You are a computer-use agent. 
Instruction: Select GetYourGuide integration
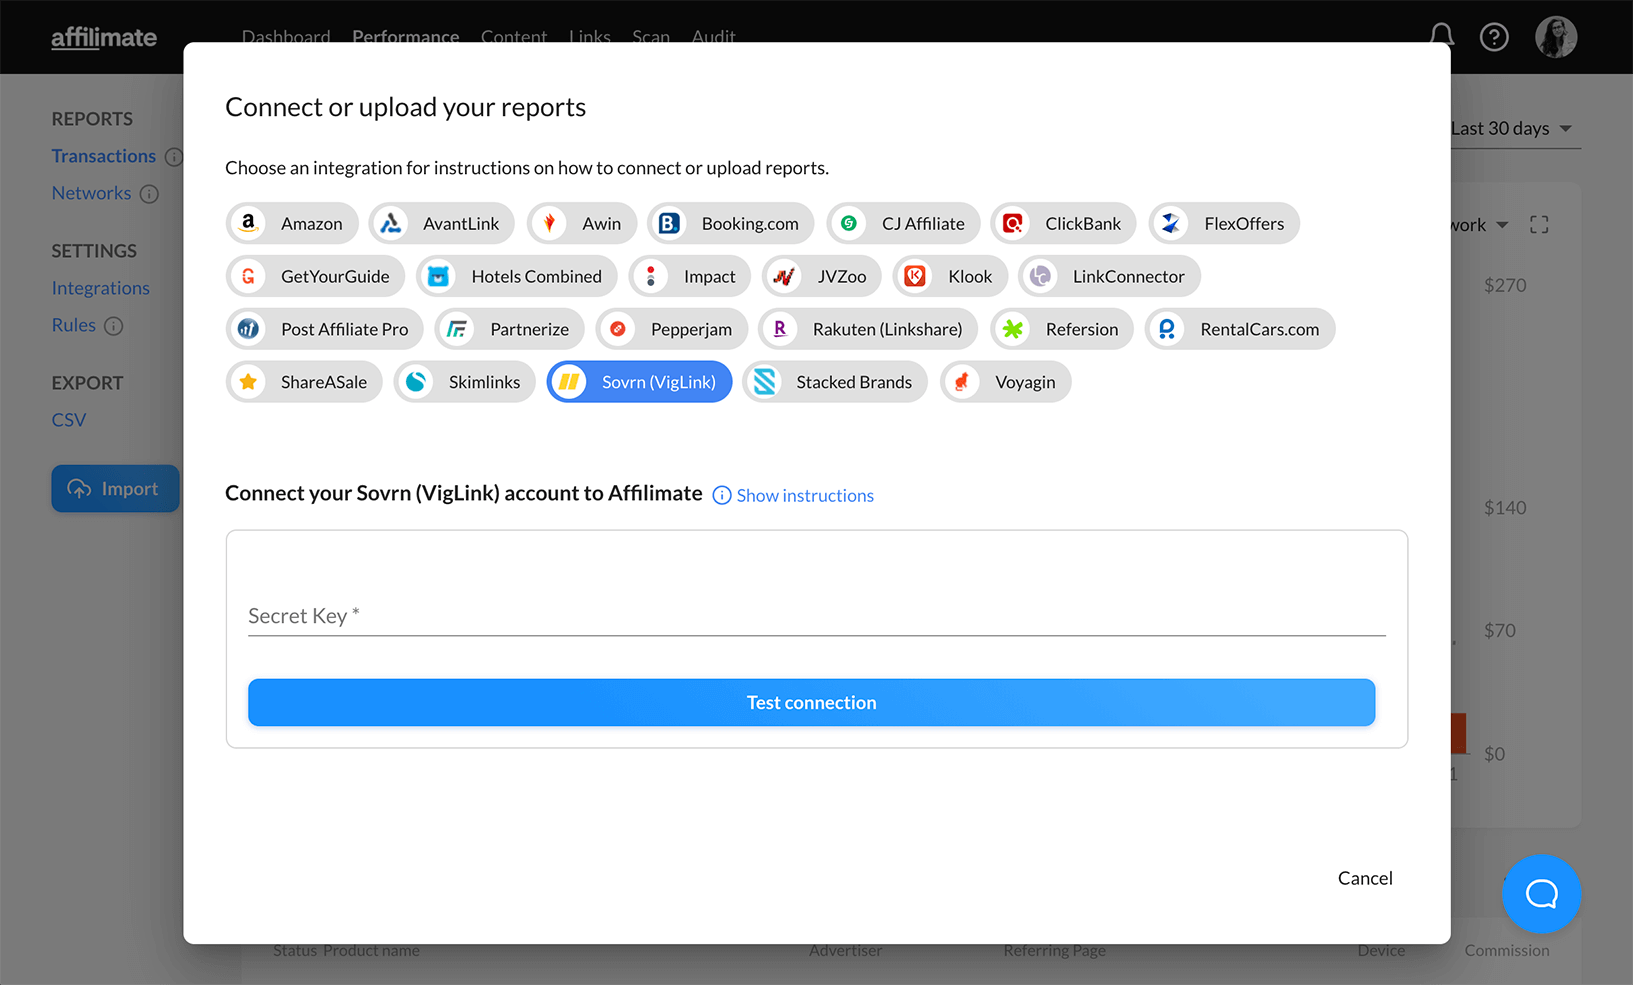click(315, 276)
